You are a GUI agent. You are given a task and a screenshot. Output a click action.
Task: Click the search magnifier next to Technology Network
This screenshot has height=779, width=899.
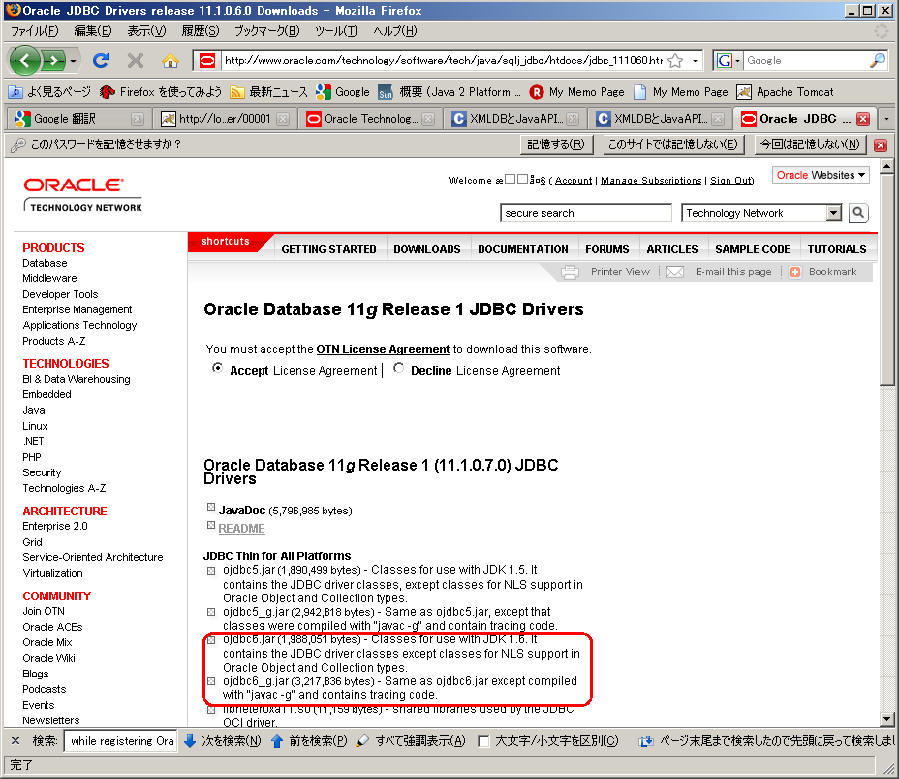[x=858, y=213]
